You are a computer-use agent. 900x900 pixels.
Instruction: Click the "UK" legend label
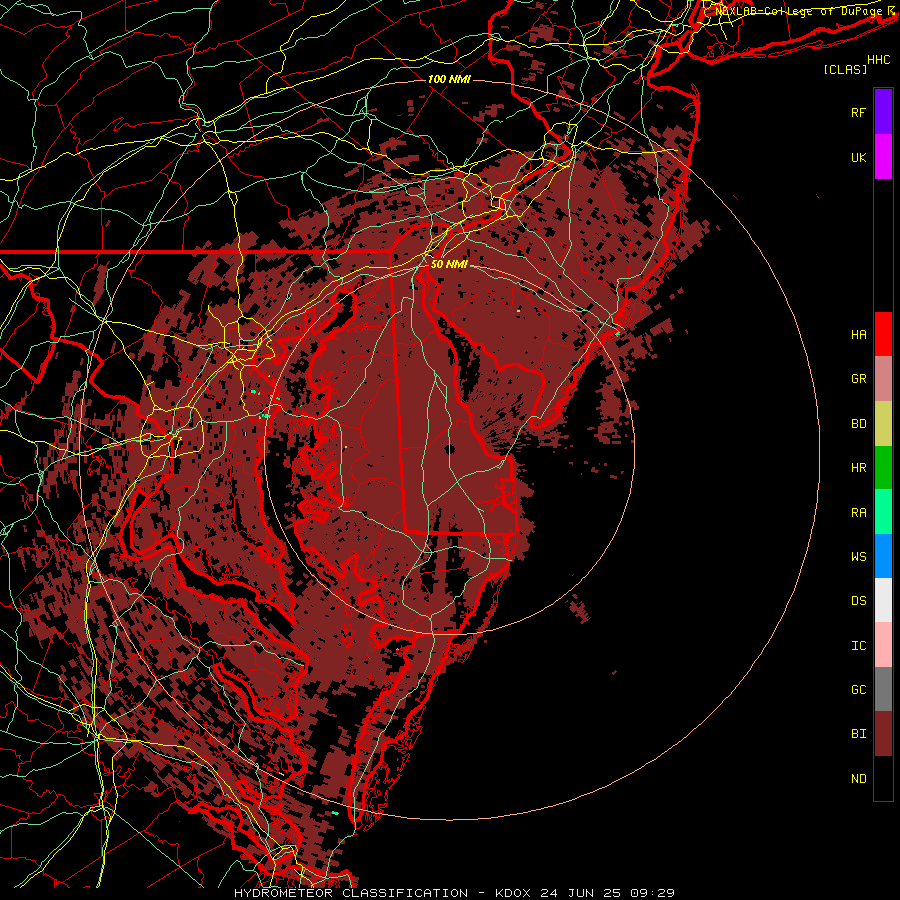coord(858,157)
